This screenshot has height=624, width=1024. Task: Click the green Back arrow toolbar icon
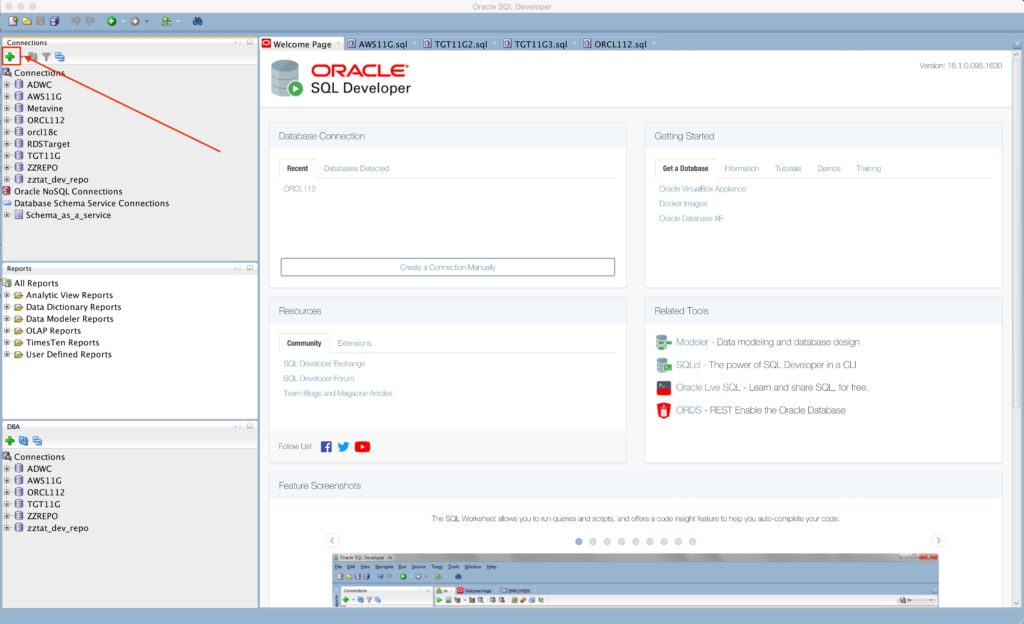tap(111, 21)
